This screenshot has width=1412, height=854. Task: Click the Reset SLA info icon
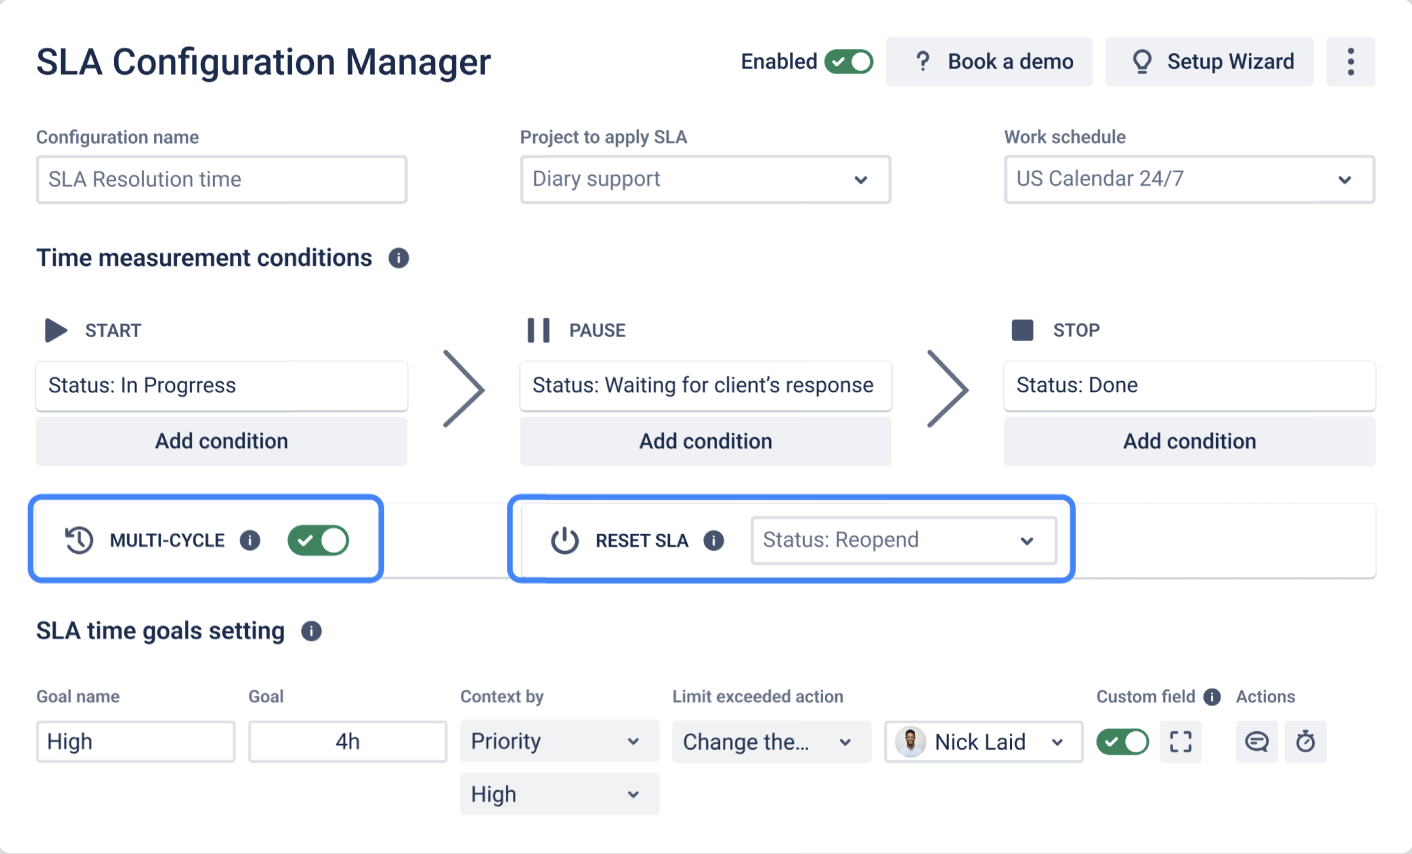714,540
